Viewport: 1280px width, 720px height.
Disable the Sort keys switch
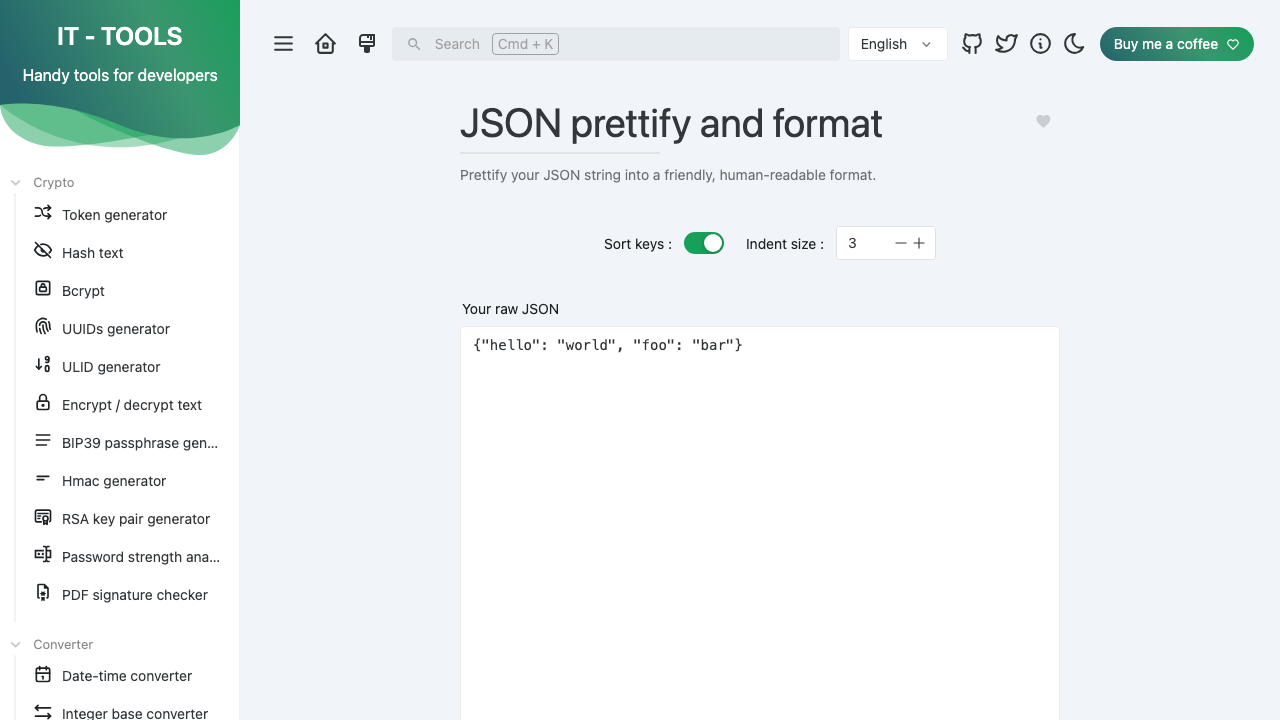[x=704, y=243]
